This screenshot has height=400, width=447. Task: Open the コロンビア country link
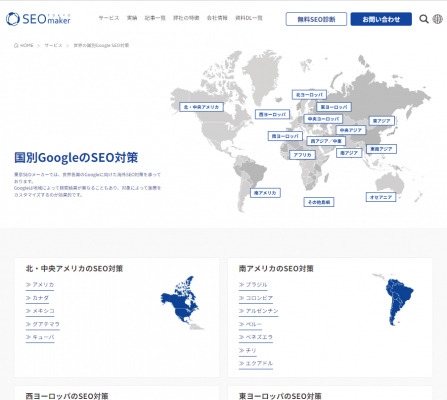click(256, 298)
